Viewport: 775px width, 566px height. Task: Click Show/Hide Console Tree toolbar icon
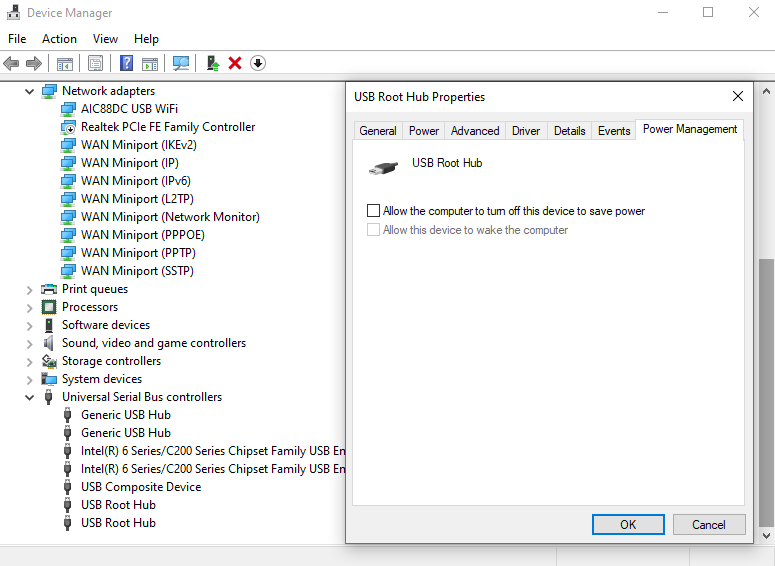[x=65, y=63]
